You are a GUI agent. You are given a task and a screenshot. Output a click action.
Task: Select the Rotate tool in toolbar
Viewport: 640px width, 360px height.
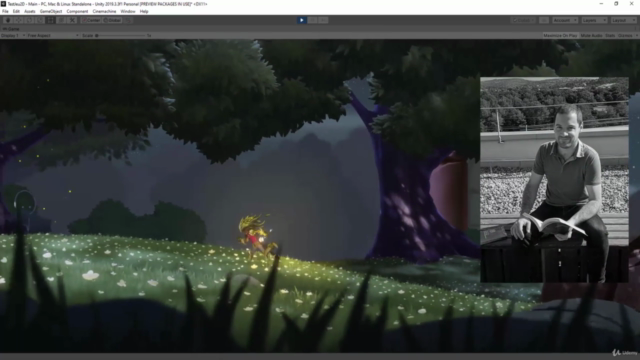(29, 20)
